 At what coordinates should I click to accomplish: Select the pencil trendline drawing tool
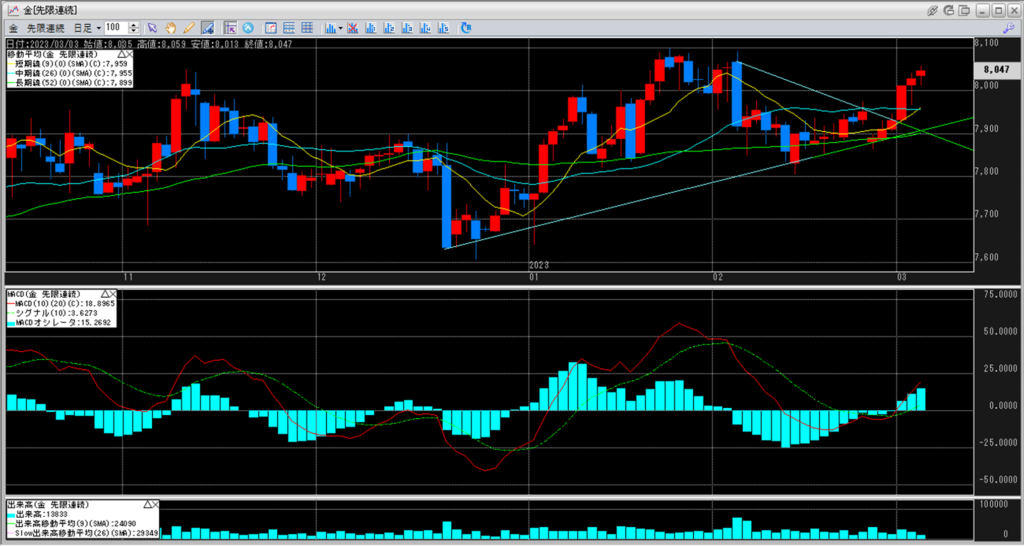click(189, 27)
